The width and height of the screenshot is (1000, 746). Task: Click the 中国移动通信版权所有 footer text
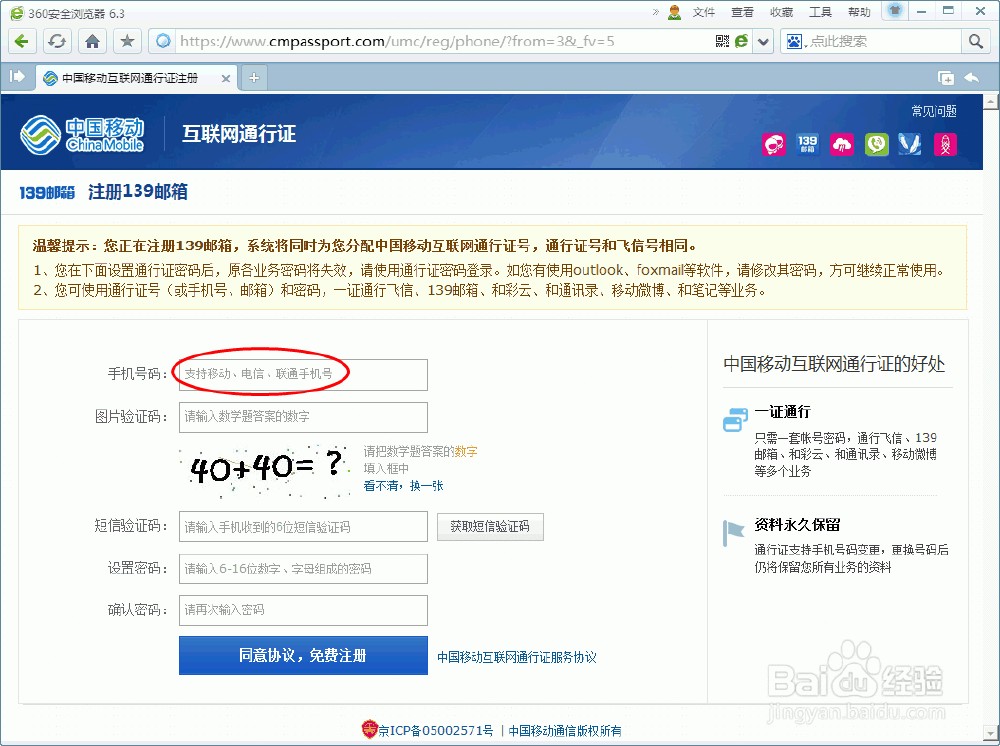pyautogui.click(x=565, y=731)
